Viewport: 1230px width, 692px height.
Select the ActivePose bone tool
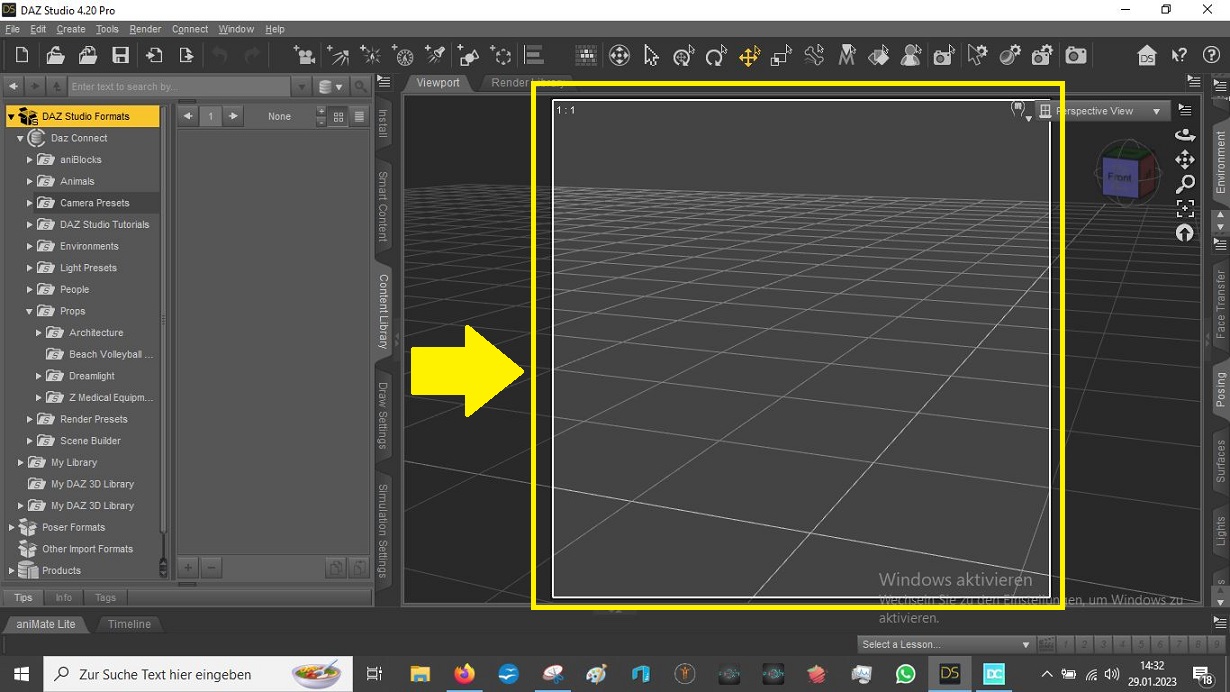[814, 56]
